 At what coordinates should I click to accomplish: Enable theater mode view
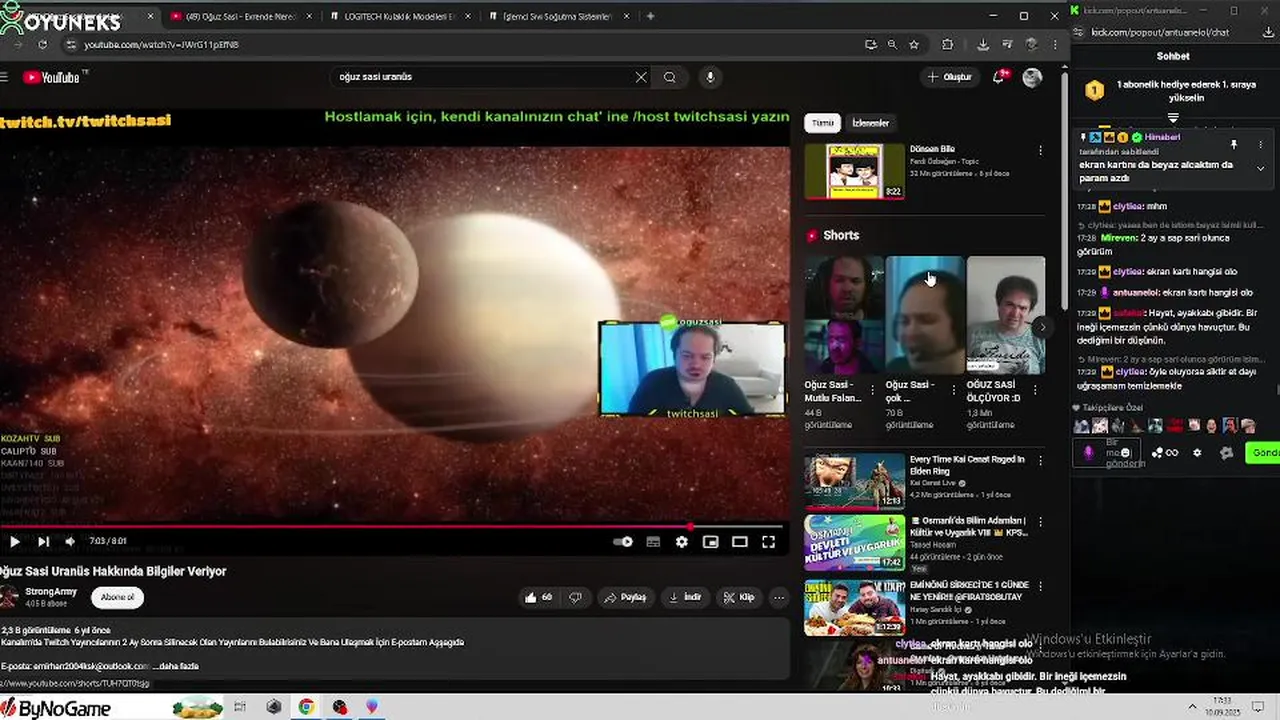(740, 542)
